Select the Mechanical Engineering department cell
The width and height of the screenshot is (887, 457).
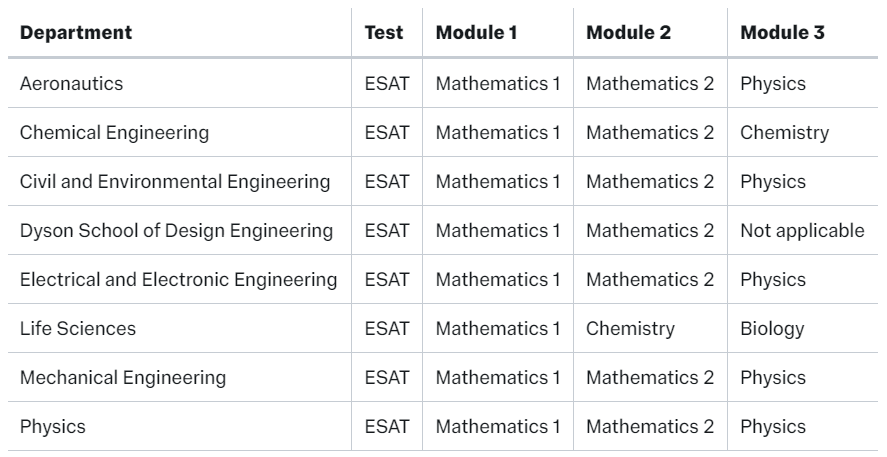point(123,378)
